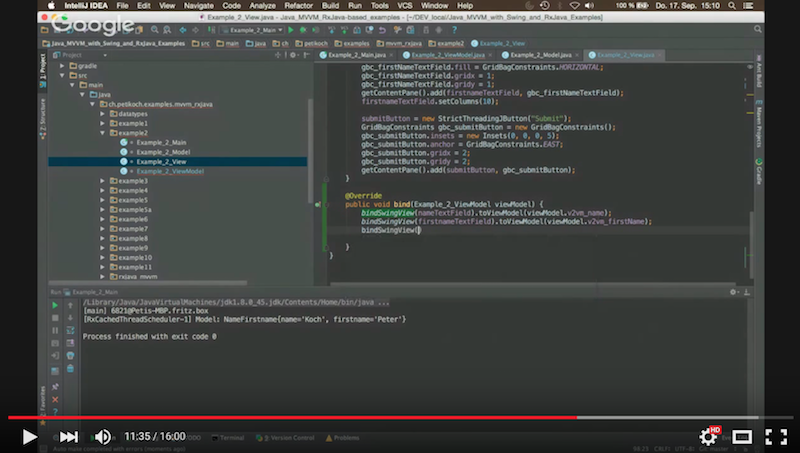Image resolution: width=800 pixels, height=453 pixels.
Task: Close Example_2_View.java tab
Action: tap(659, 55)
